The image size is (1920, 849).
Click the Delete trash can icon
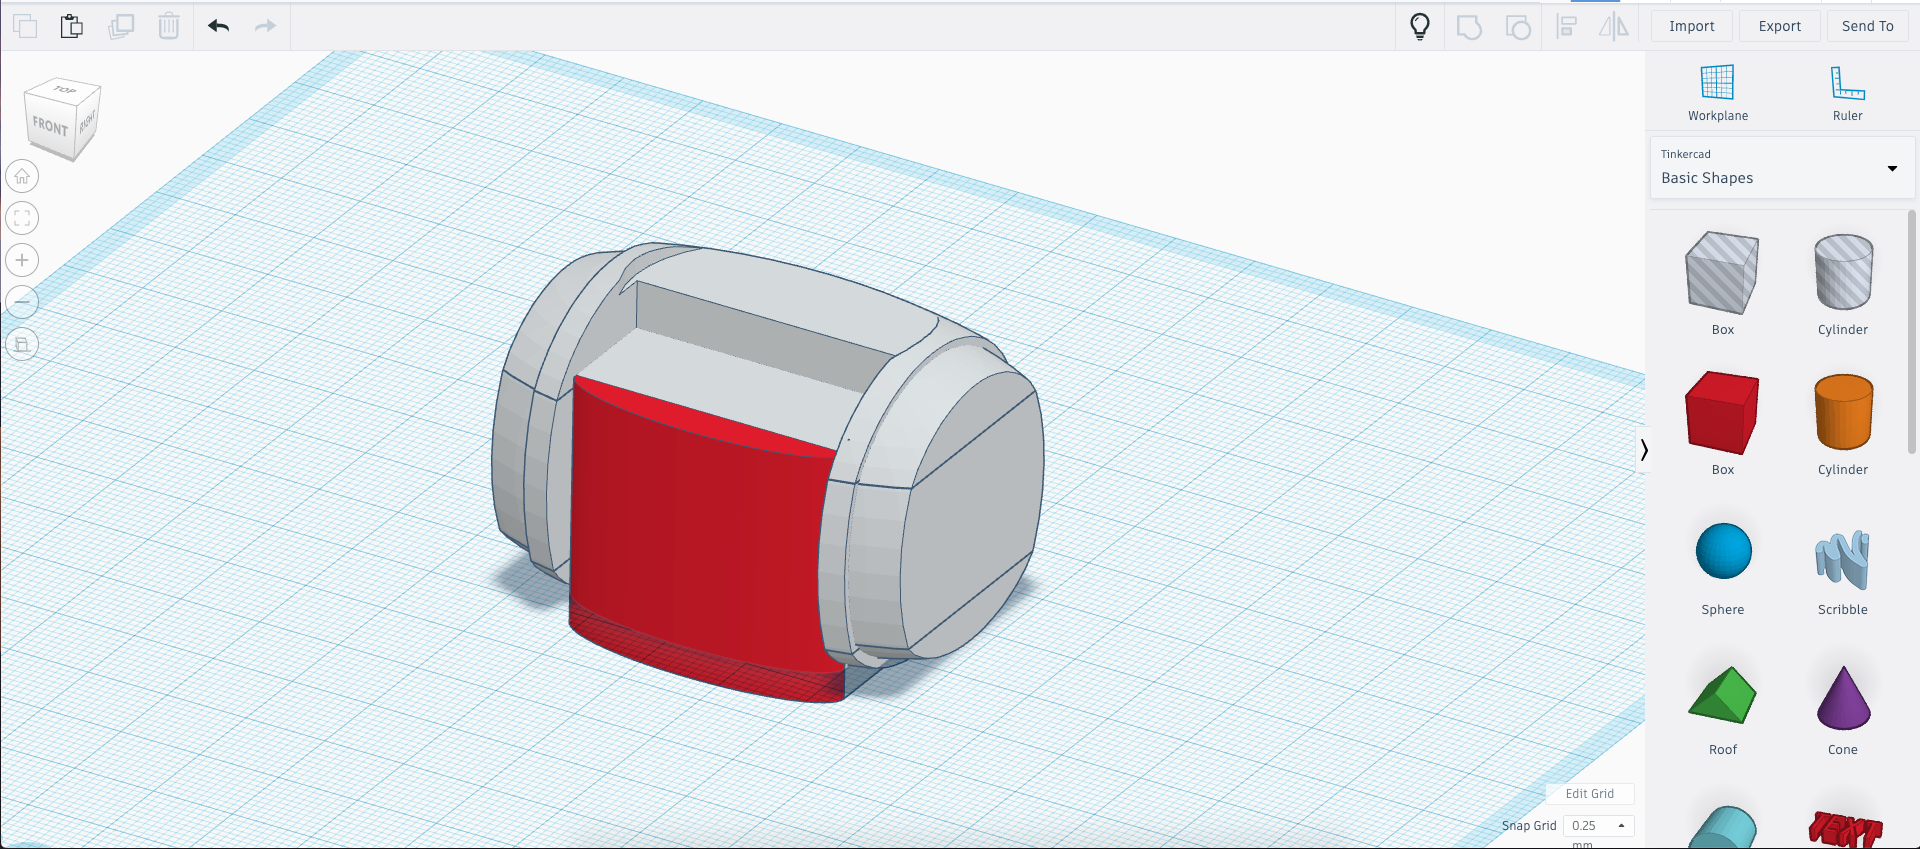169,26
